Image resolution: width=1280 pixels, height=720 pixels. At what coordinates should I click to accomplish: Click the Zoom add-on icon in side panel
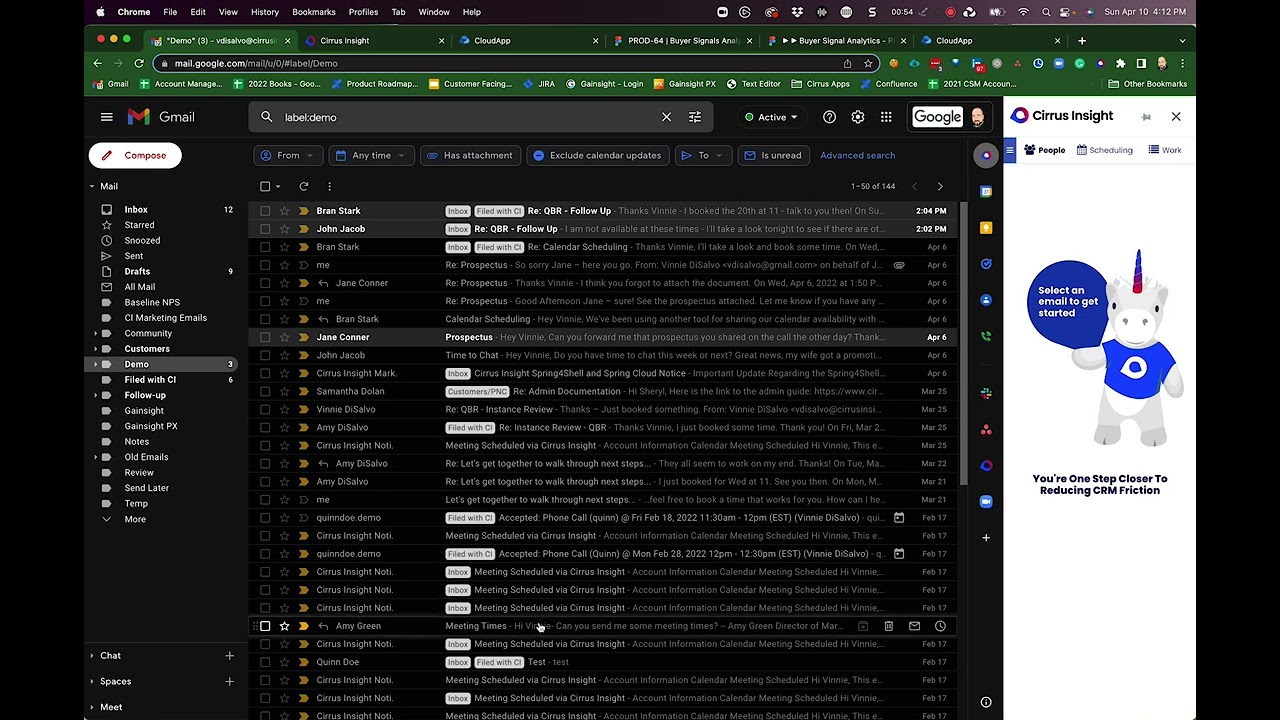(x=986, y=502)
